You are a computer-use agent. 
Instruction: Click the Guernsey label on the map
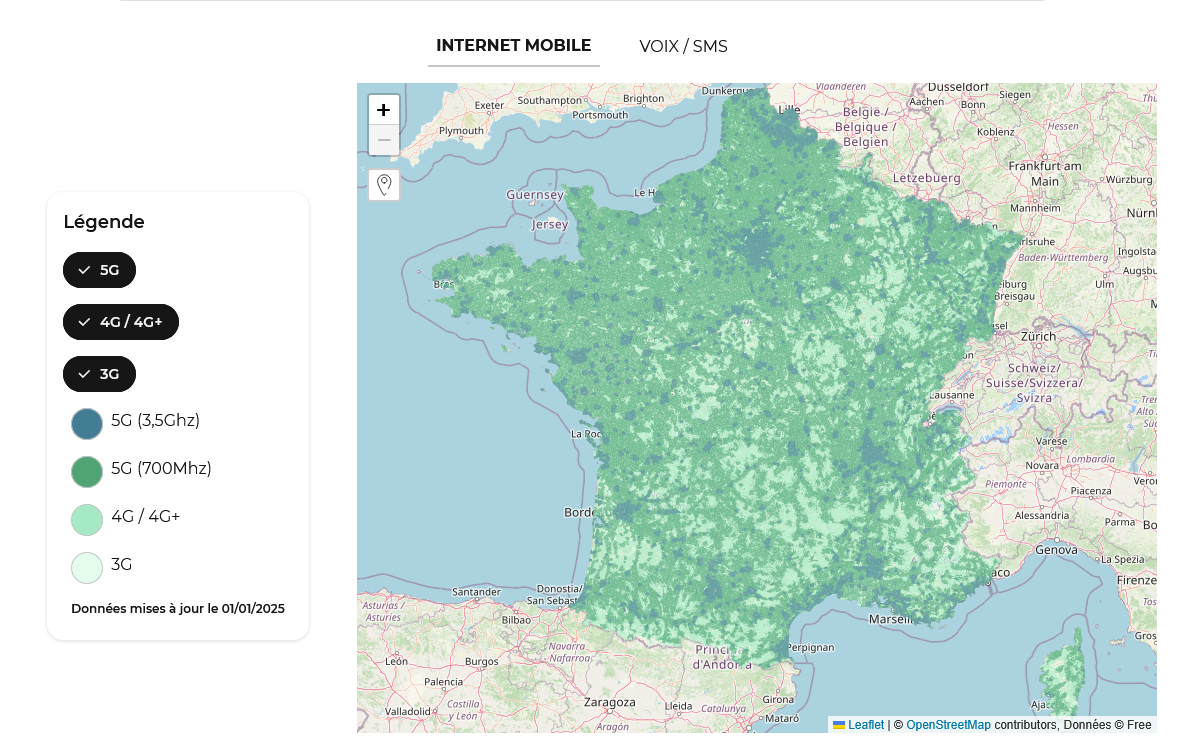tap(534, 194)
